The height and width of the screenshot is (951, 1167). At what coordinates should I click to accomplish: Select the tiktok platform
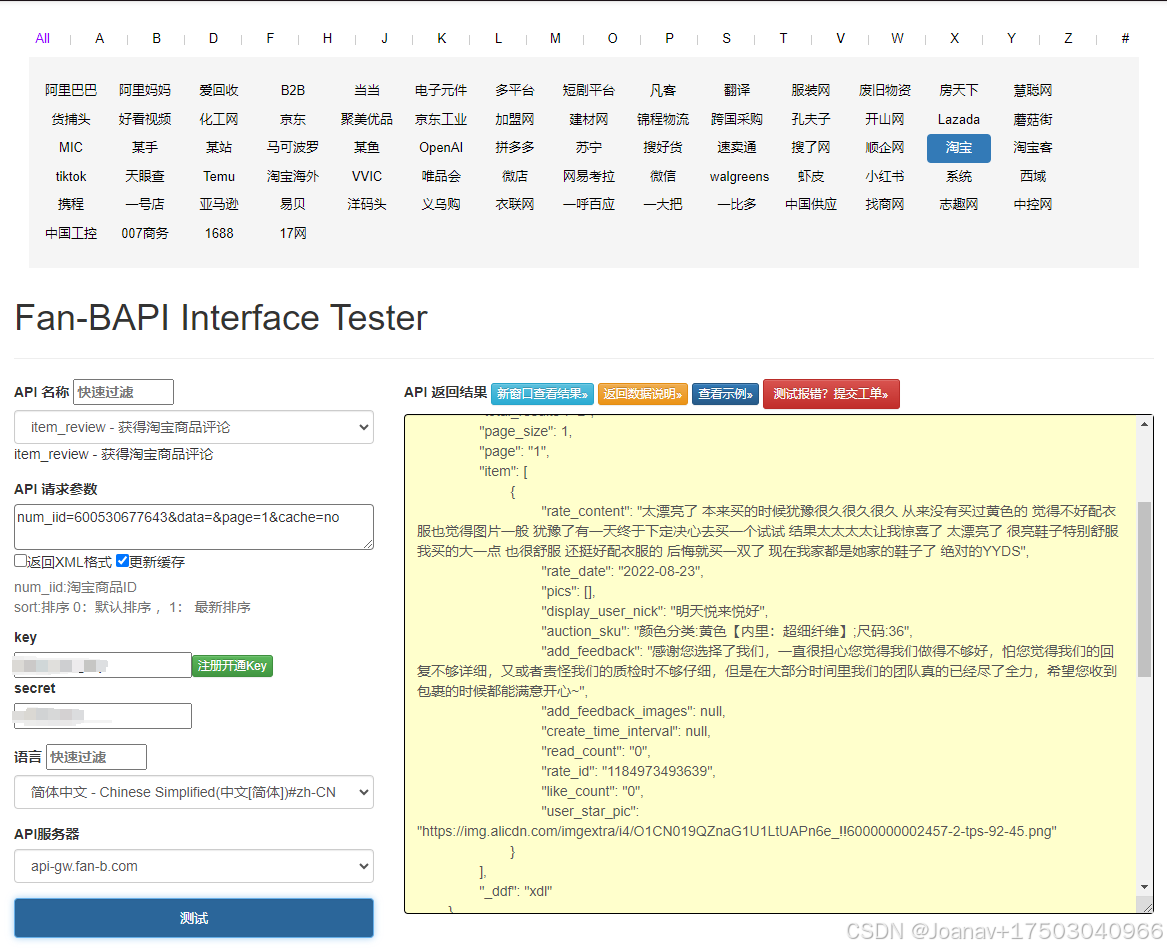pos(71,176)
